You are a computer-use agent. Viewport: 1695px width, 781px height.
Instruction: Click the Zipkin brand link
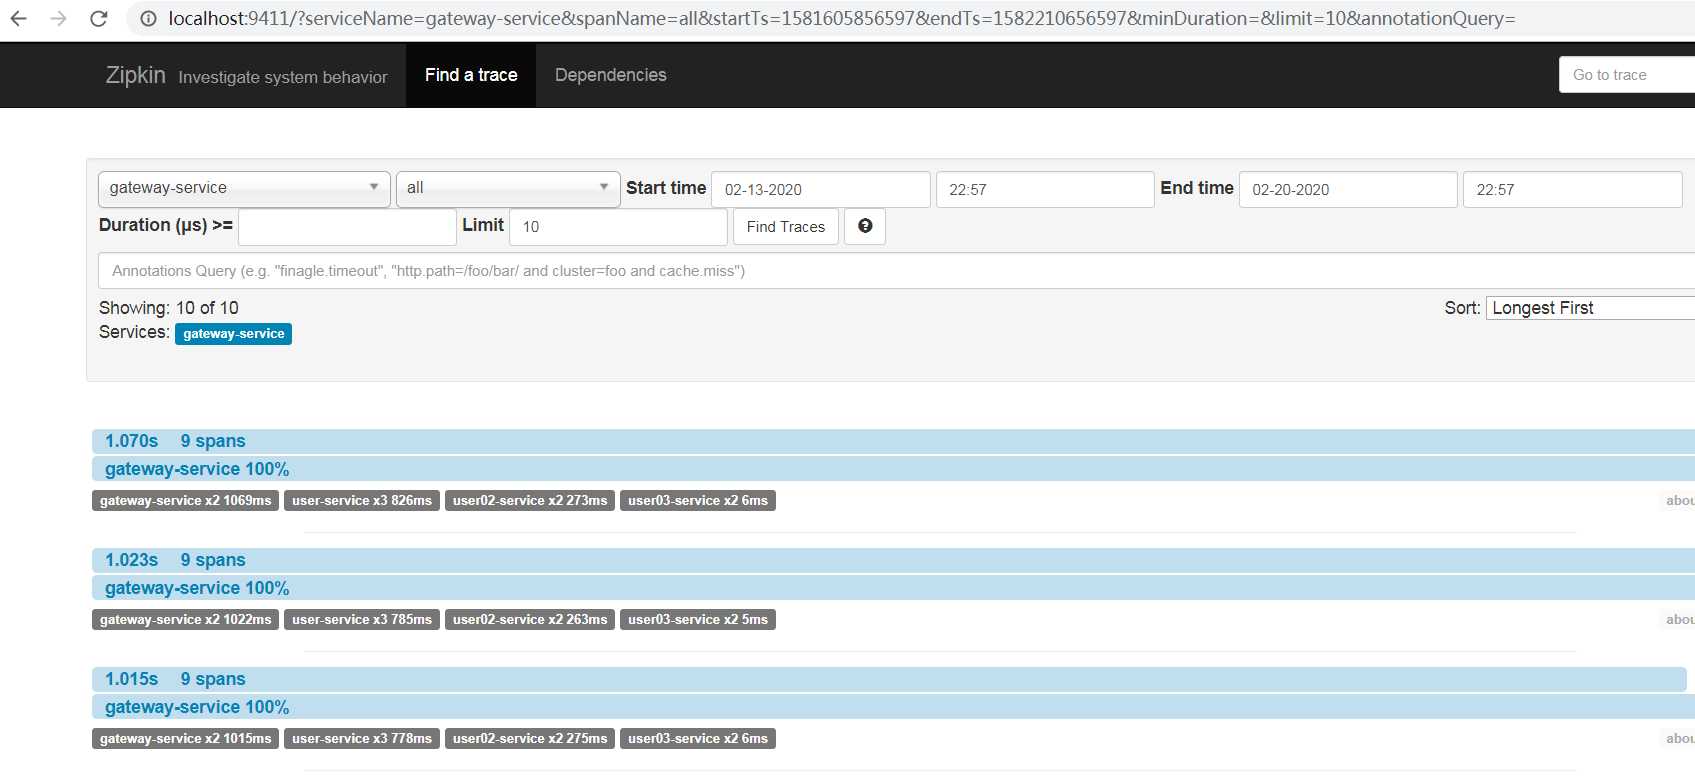click(x=136, y=75)
